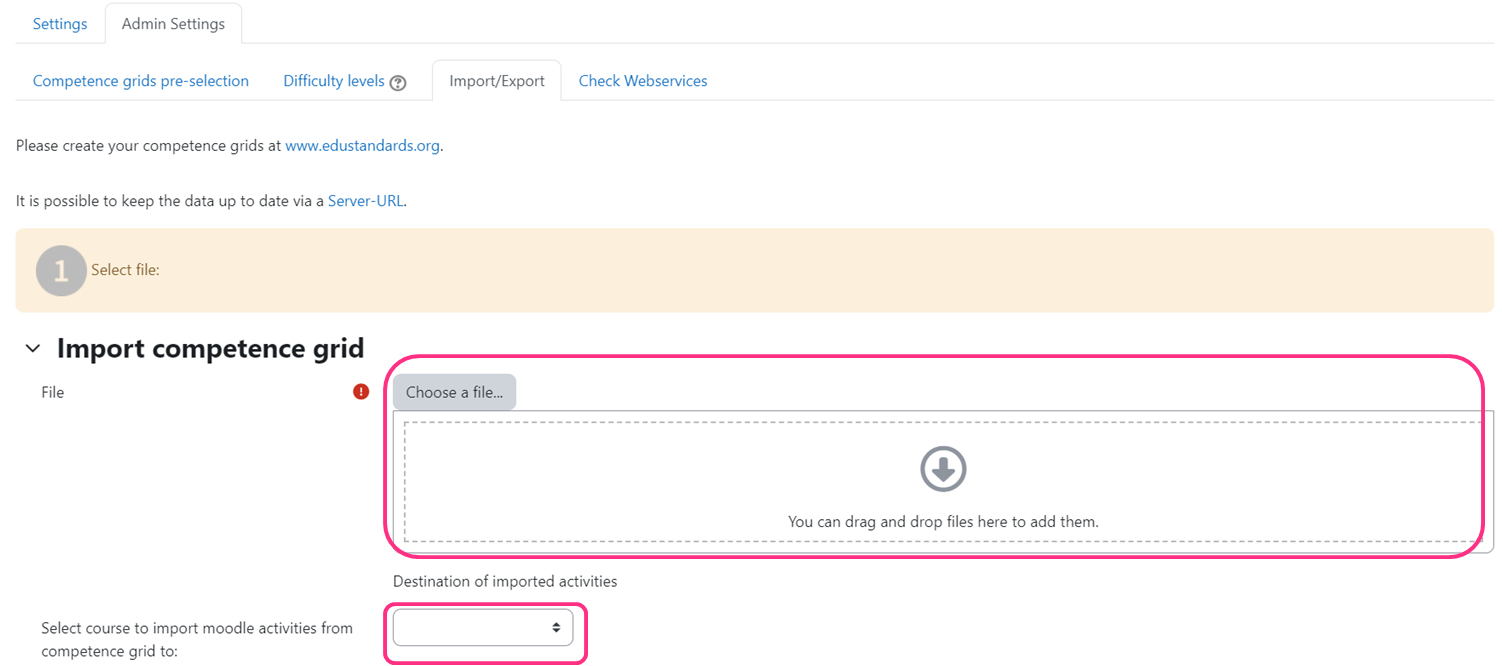
Task: Select the Import/Export tab
Action: (x=497, y=81)
